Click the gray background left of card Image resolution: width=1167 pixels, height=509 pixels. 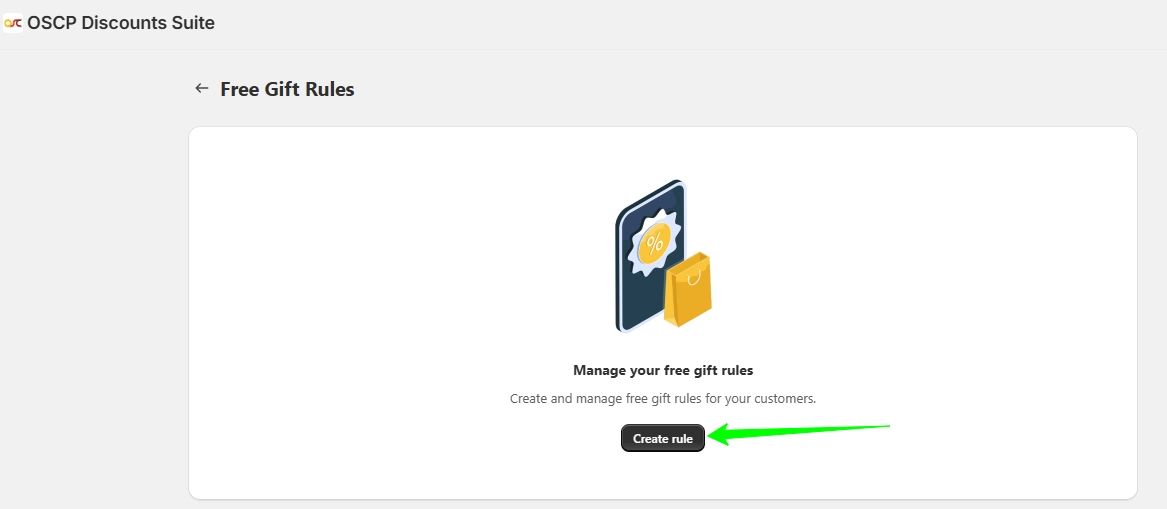pyautogui.click(x=89, y=298)
